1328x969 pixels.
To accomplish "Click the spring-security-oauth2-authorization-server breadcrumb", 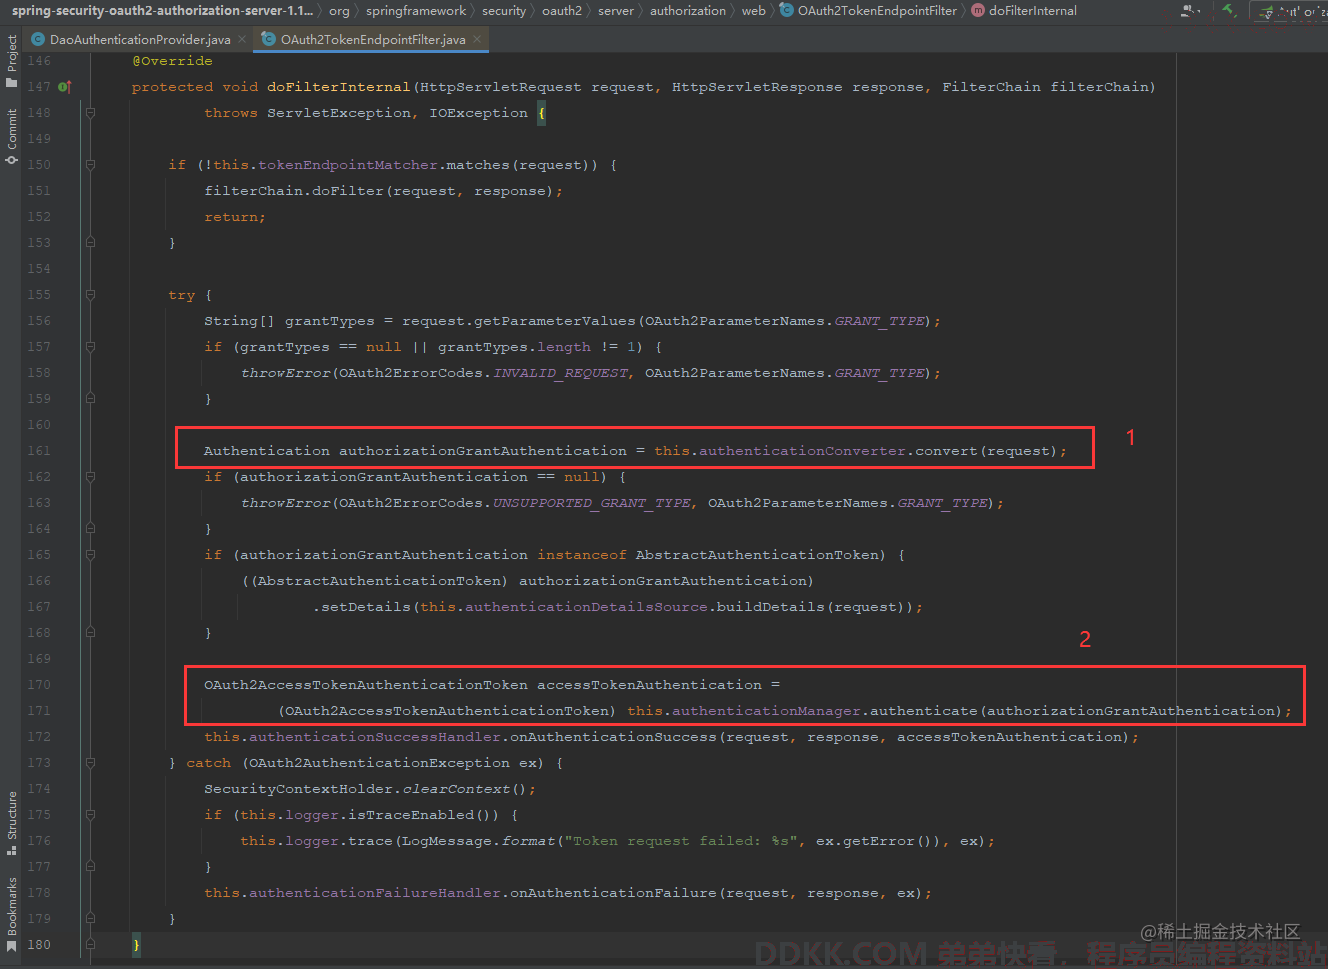I will point(162,11).
